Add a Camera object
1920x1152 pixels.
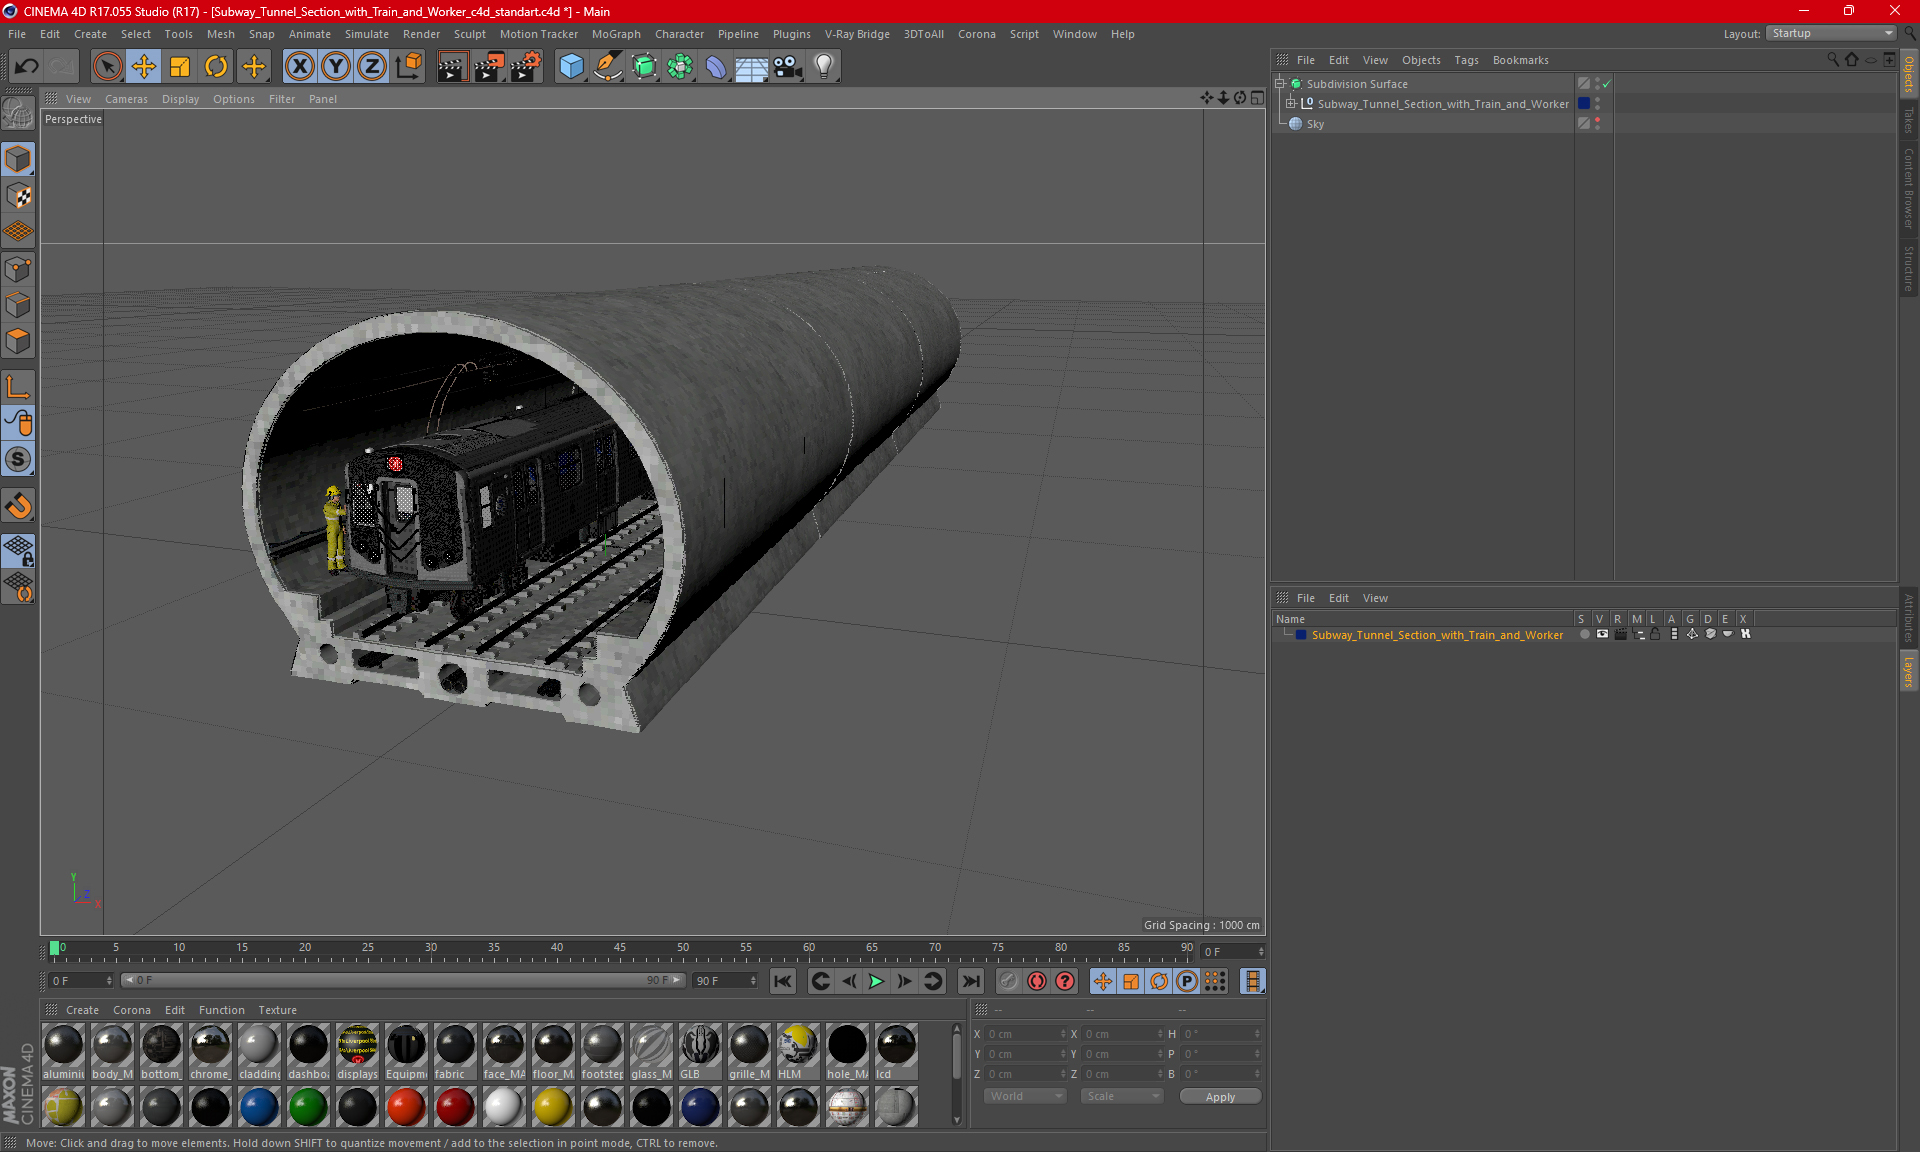point(788,67)
